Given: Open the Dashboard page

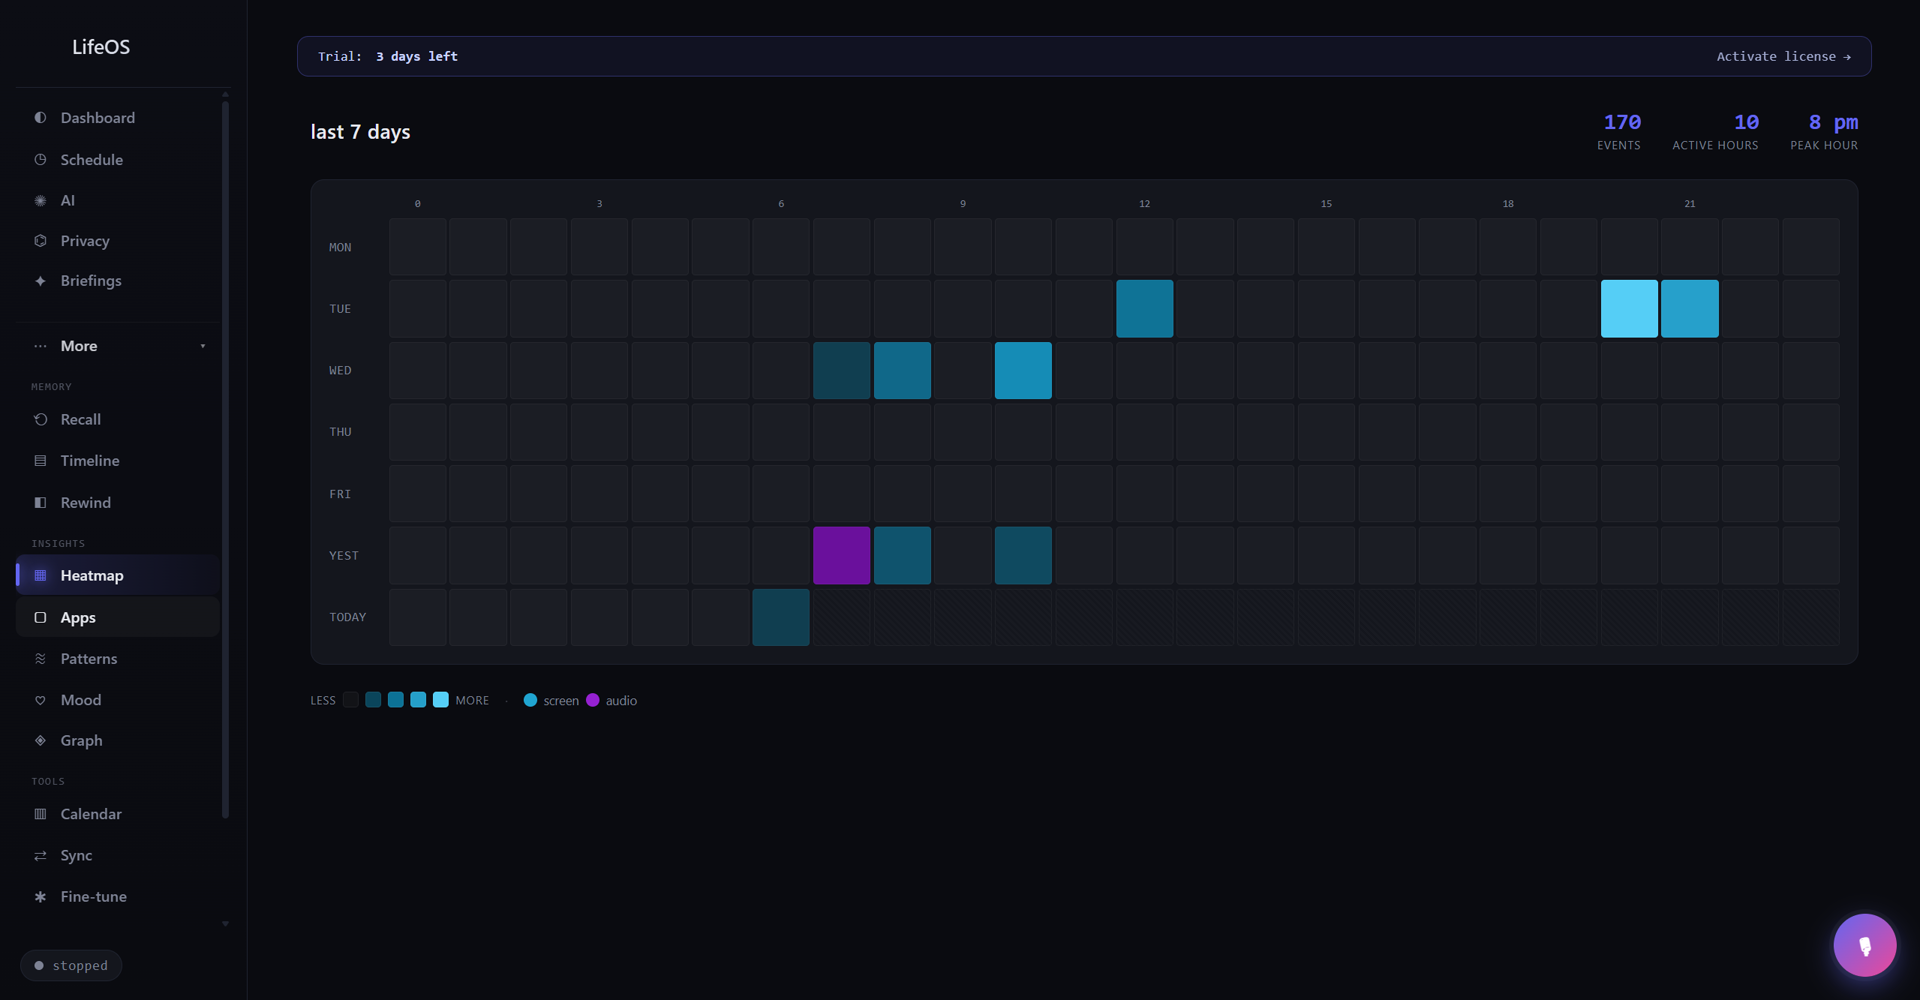Looking at the screenshot, I should pyautogui.click(x=118, y=118).
